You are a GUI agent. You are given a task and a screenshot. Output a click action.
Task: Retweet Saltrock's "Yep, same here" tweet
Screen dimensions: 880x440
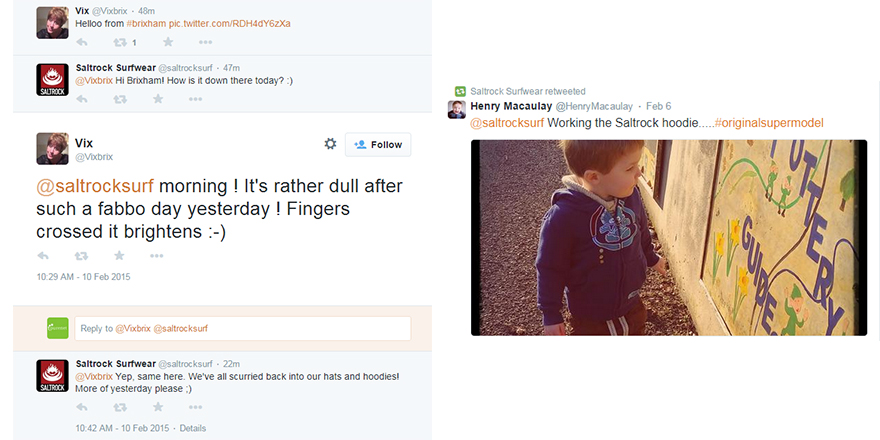(x=121, y=407)
